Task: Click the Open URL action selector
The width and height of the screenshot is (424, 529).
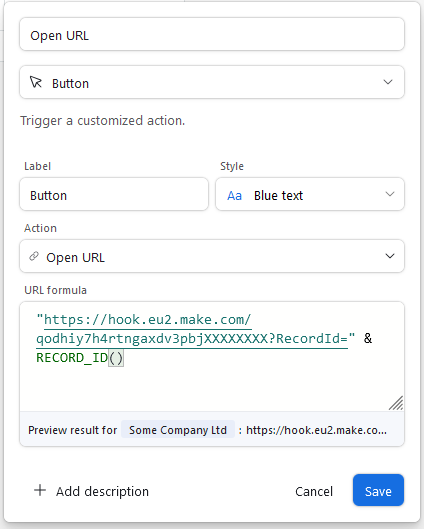Action: (x=212, y=256)
